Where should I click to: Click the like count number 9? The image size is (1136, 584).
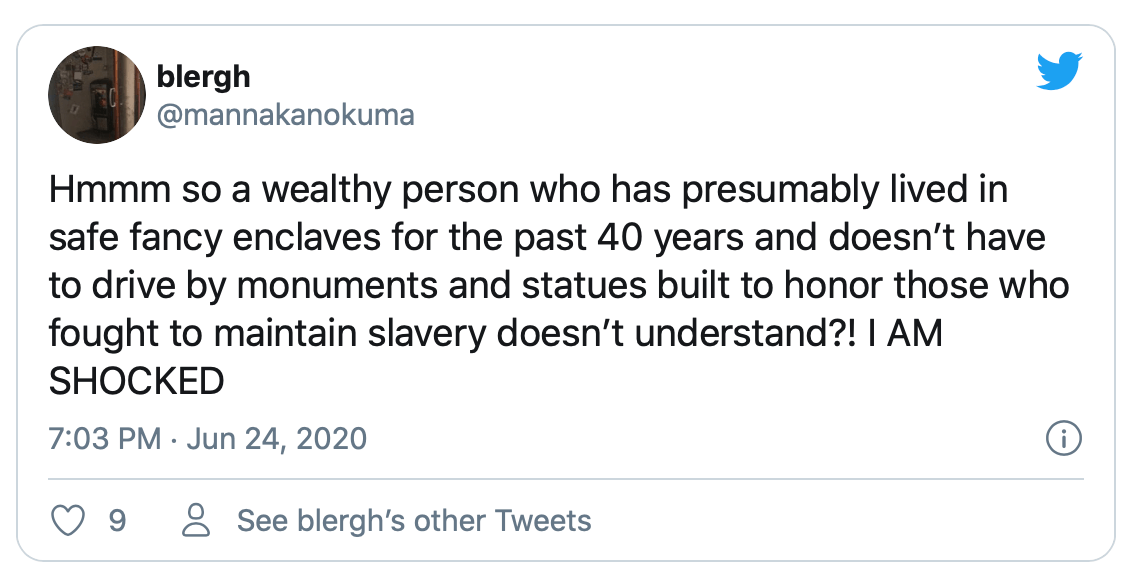(x=117, y=521)
